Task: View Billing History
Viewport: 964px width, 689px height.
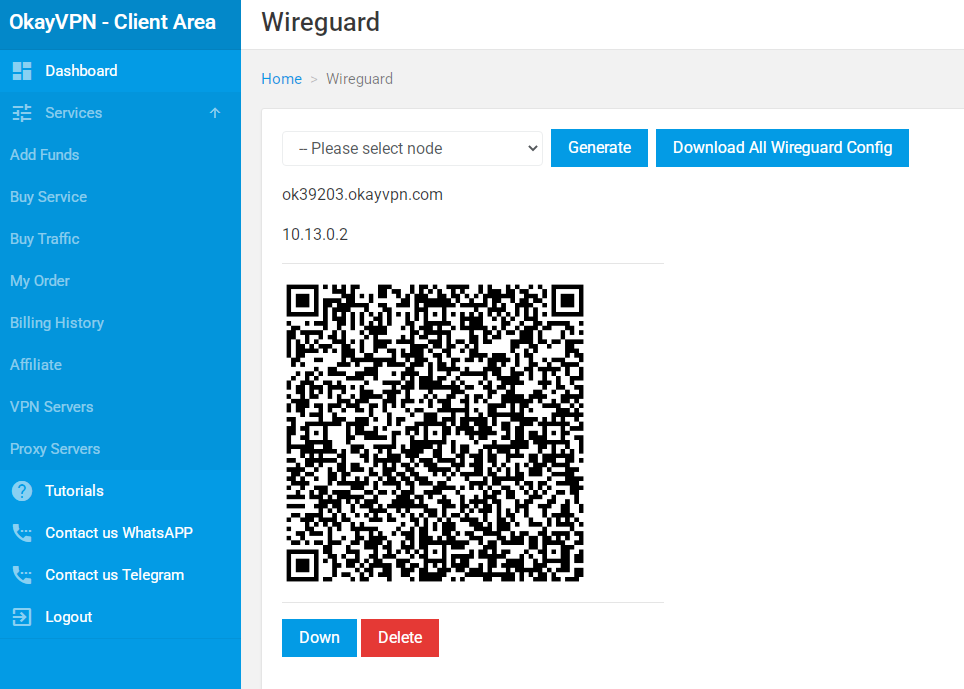Action: (56, 322)
